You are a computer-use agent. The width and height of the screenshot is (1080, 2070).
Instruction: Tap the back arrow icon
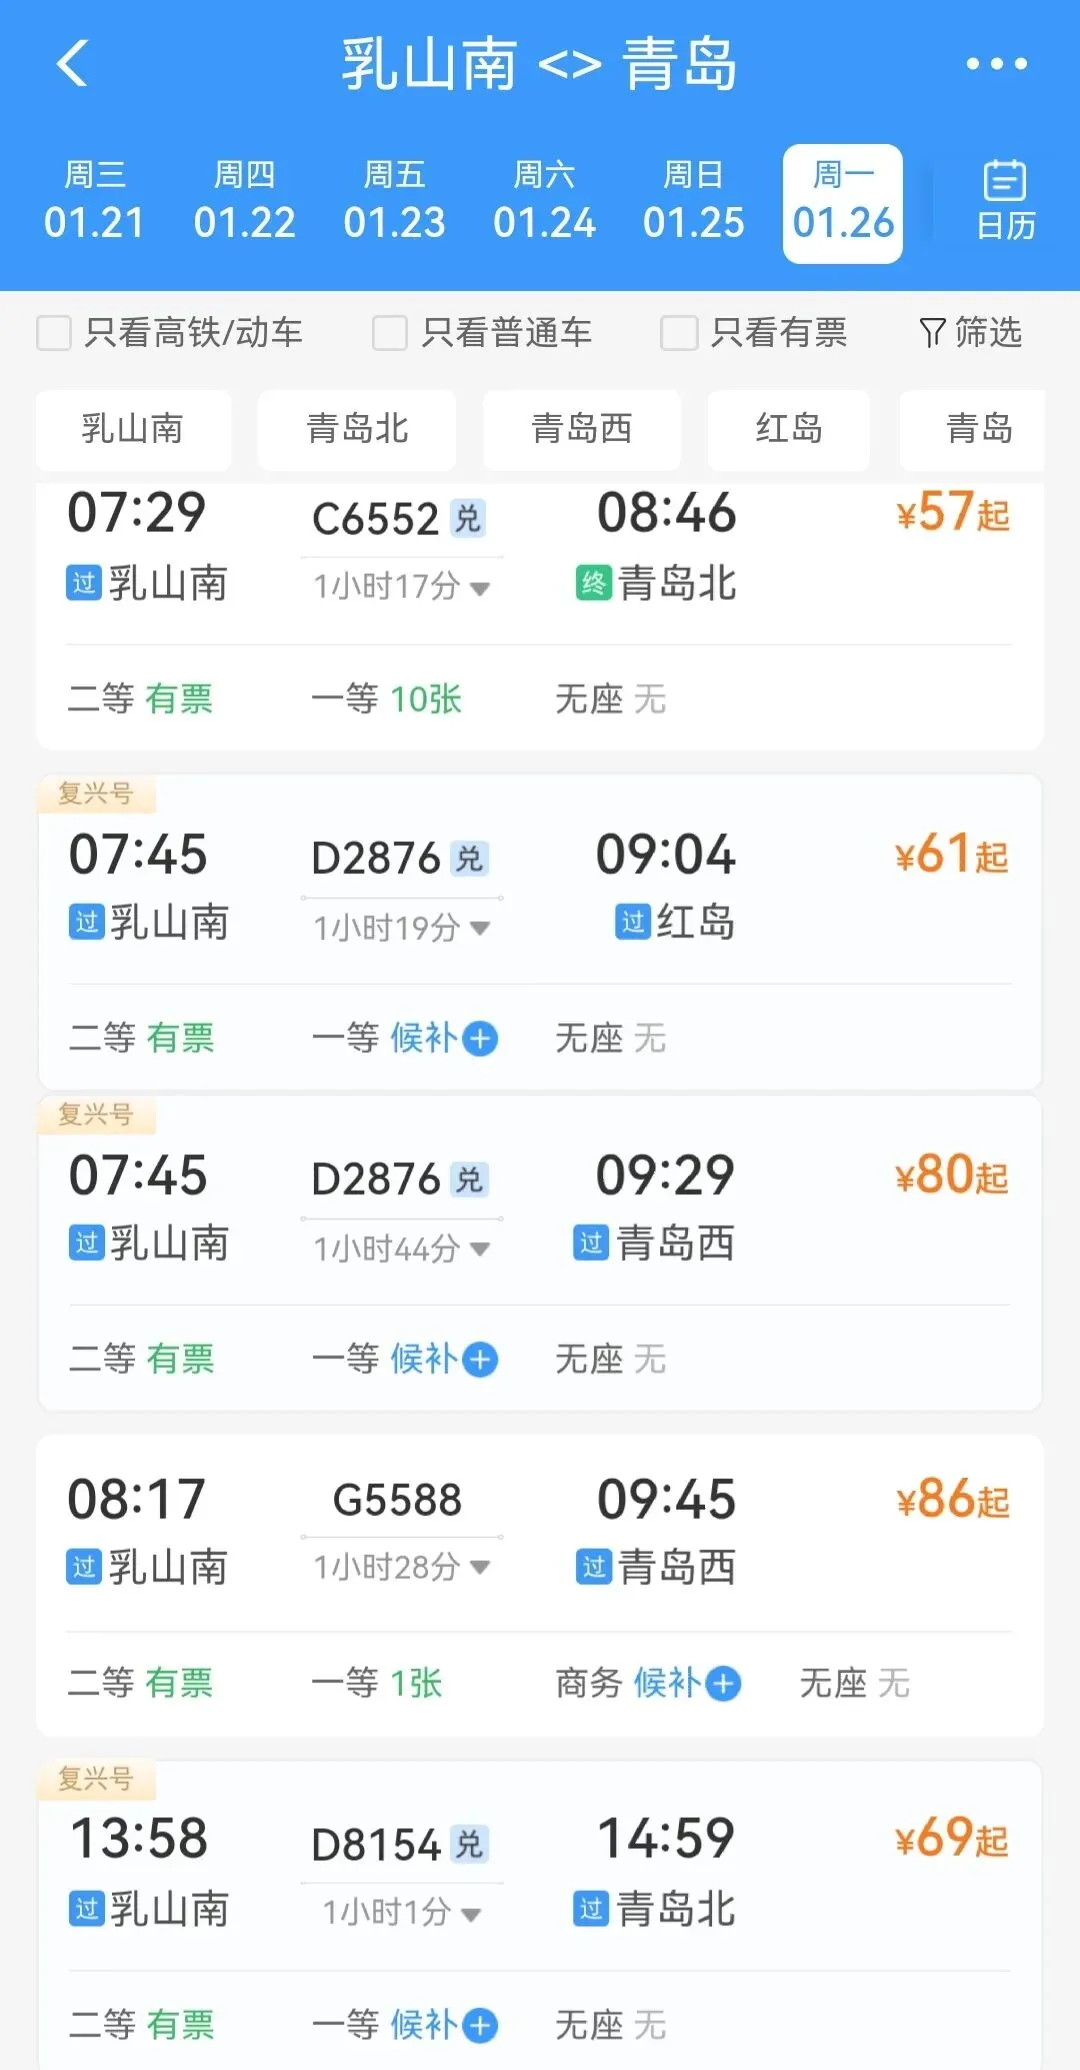click(73, 64)
